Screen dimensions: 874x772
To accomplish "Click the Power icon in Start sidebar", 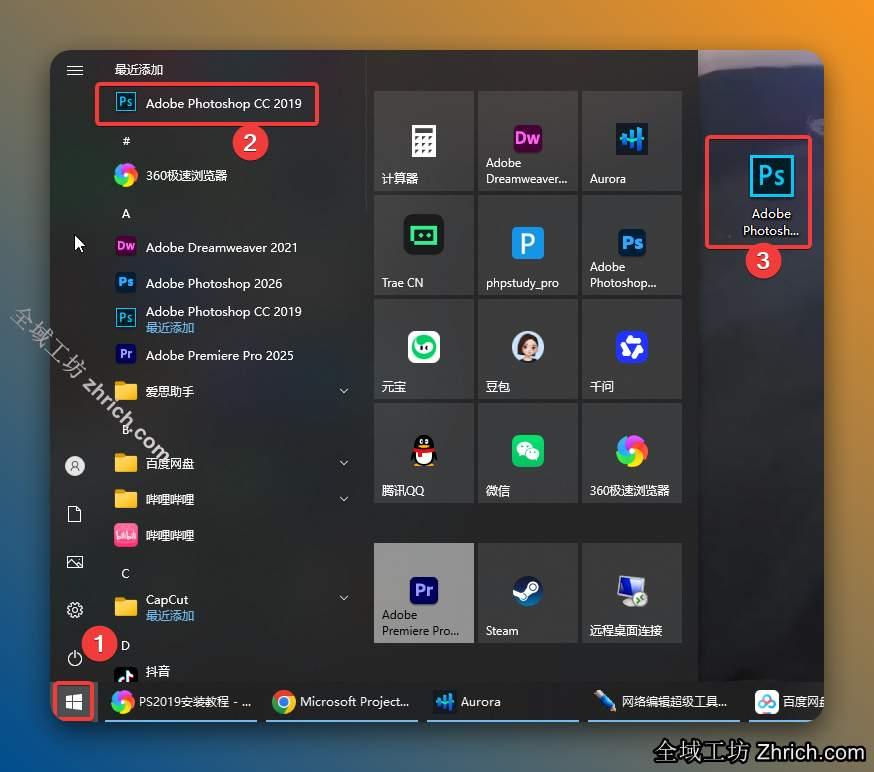I will click(75, 658).
